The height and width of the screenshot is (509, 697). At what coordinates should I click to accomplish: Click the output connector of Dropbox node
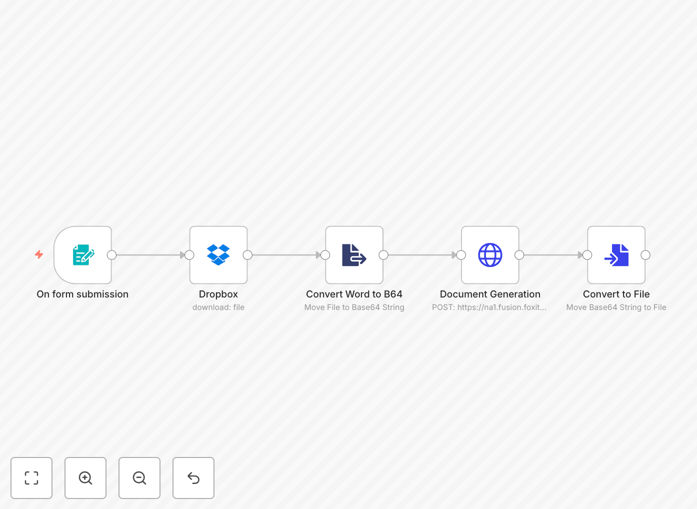(x=248, y=255)
